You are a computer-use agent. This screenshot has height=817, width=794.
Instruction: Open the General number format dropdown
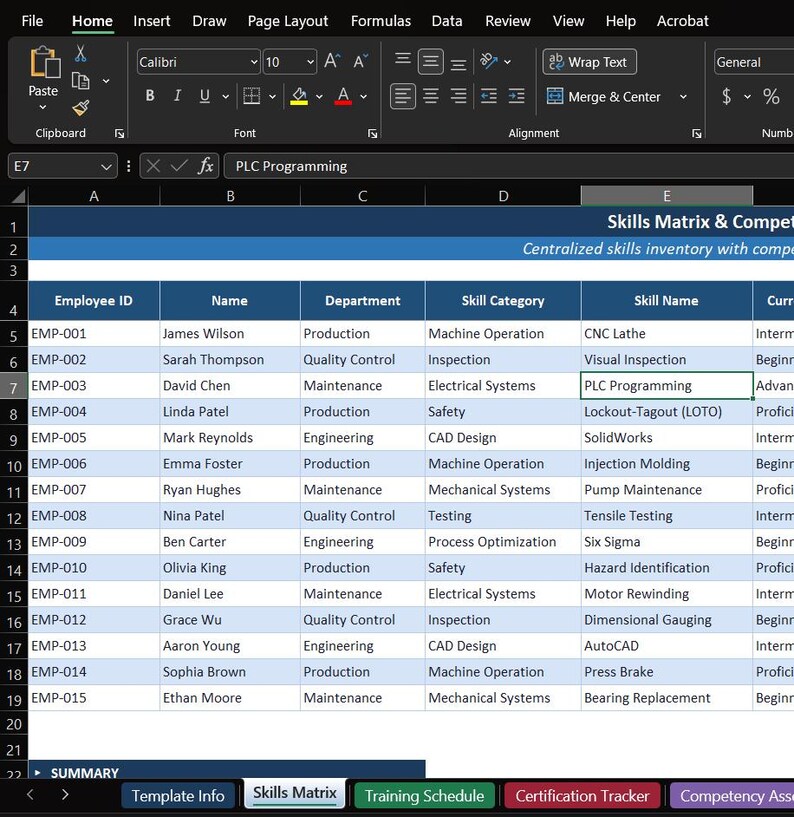click(x=754, y=62)
